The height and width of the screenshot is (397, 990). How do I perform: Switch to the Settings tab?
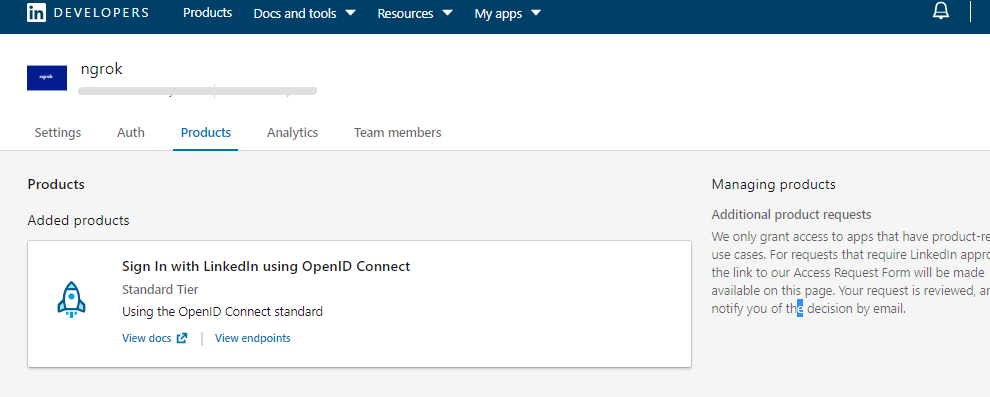tap(57, 133)
